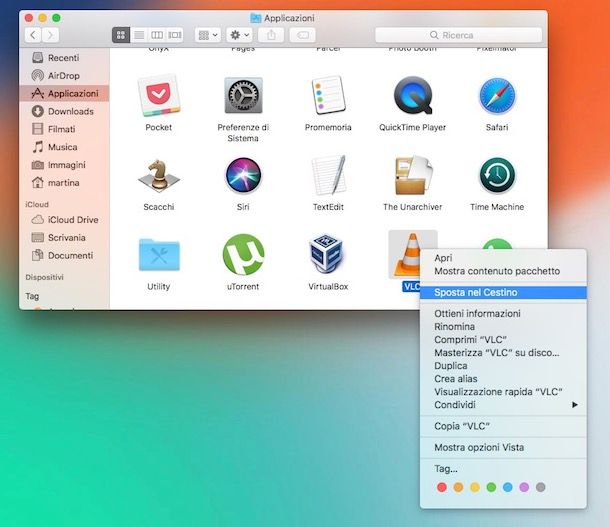Open iCloud Drive in the sidebar
The image size is (610, 527).
coord(64,220)
